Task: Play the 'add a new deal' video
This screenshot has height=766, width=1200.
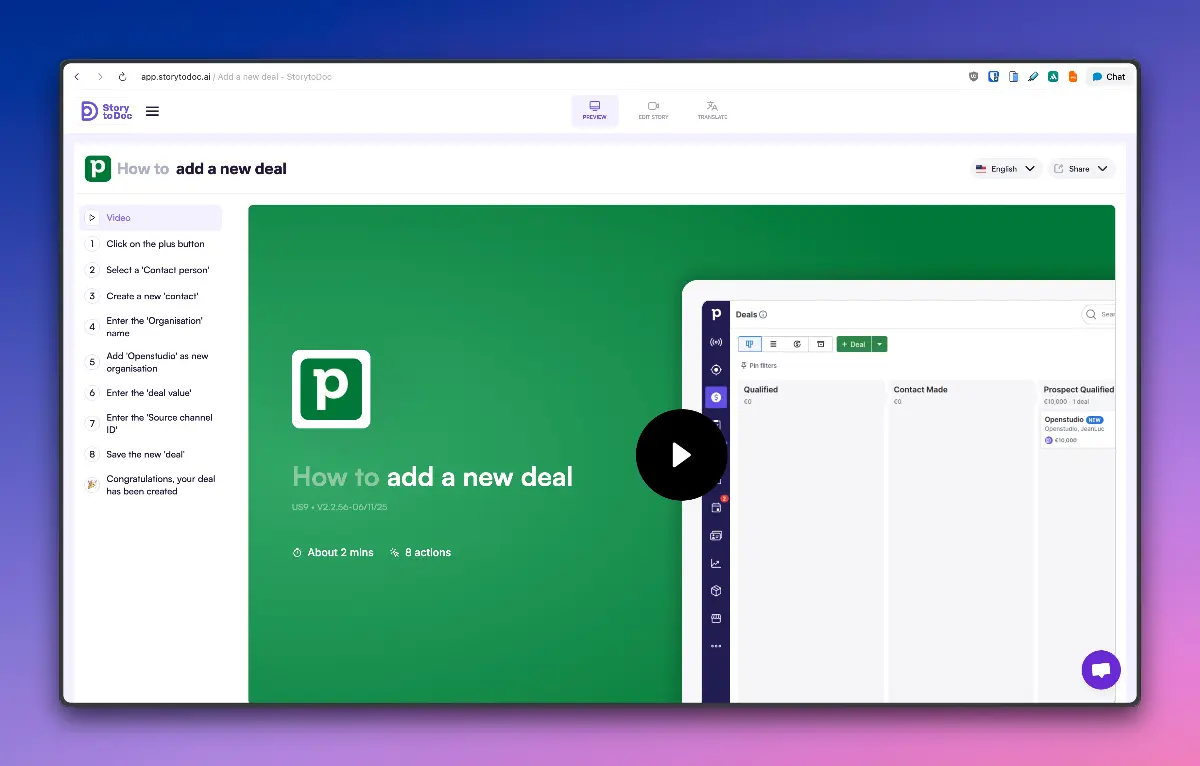Action: (x=681, y=455)
